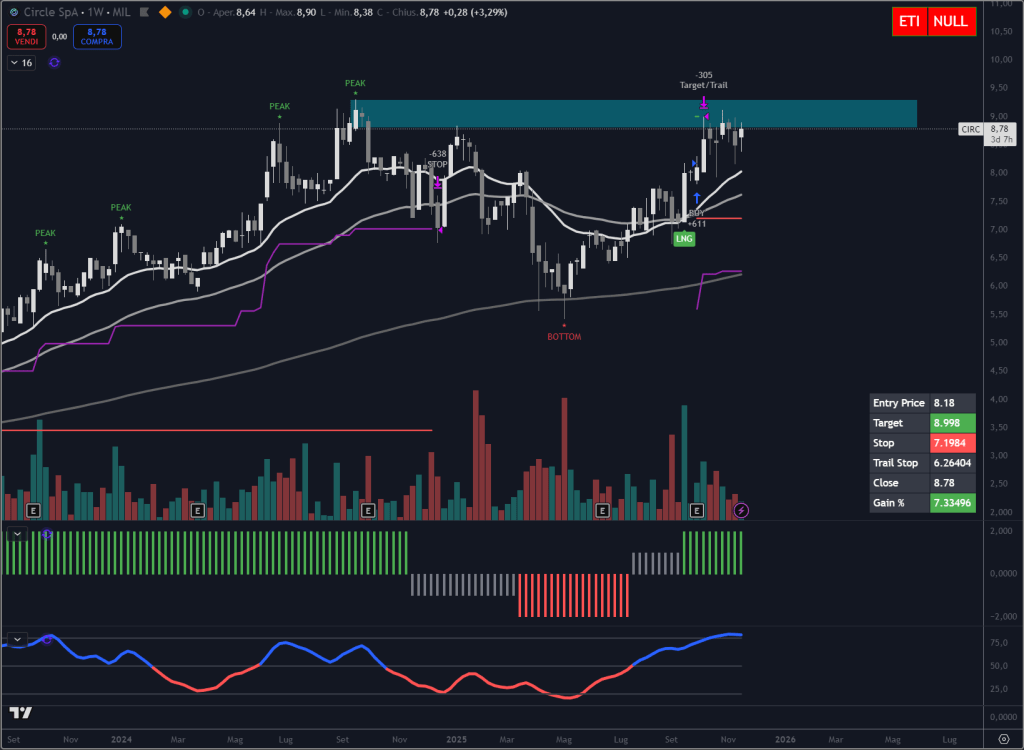
Task: Select the 1W timeframe in the symbol legend
Action: click(93, 11)
